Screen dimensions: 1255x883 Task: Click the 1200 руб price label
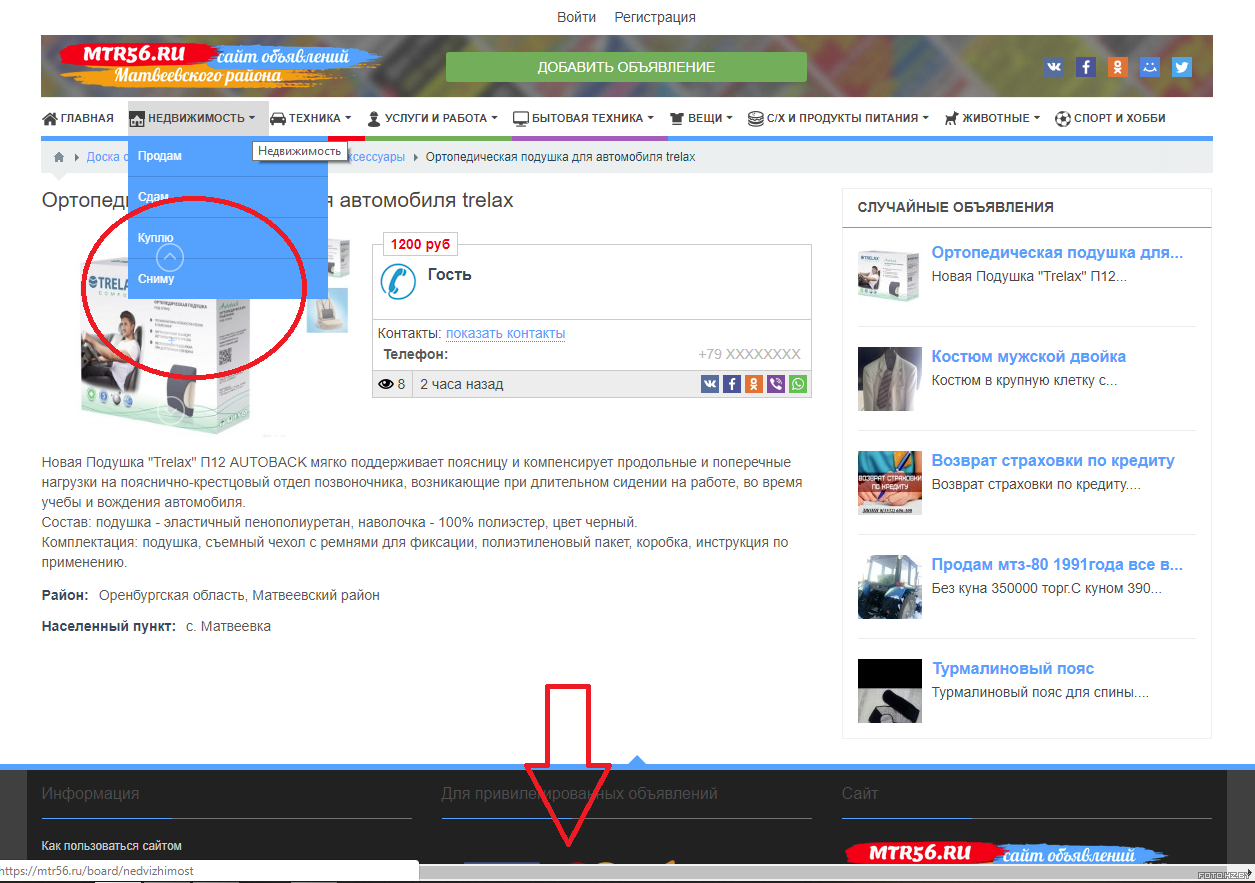pyautogui.click(x=421, y=244)
